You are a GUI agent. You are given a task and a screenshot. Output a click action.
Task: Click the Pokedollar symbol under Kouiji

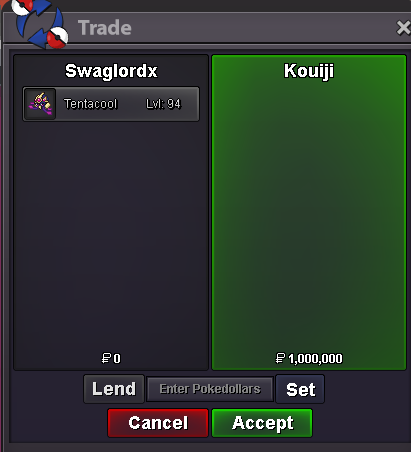(x=280, y=358)
